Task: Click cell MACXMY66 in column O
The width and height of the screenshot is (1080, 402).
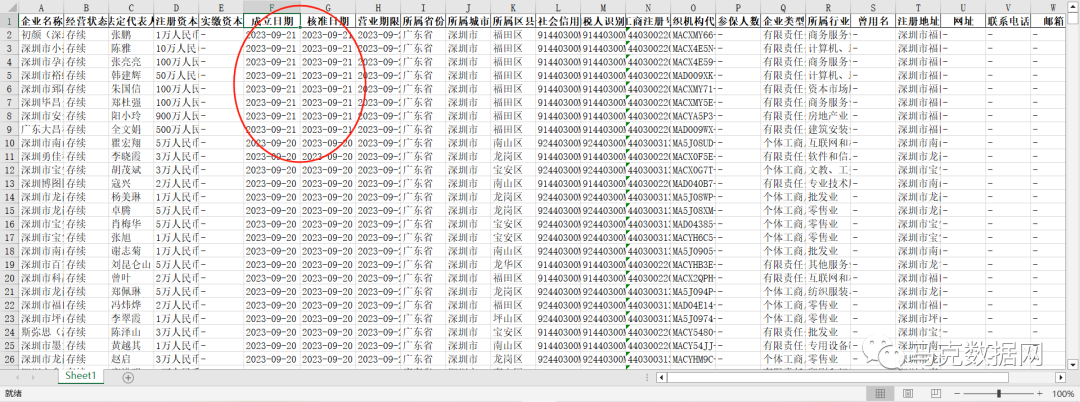Action: [x=692, y=34]
